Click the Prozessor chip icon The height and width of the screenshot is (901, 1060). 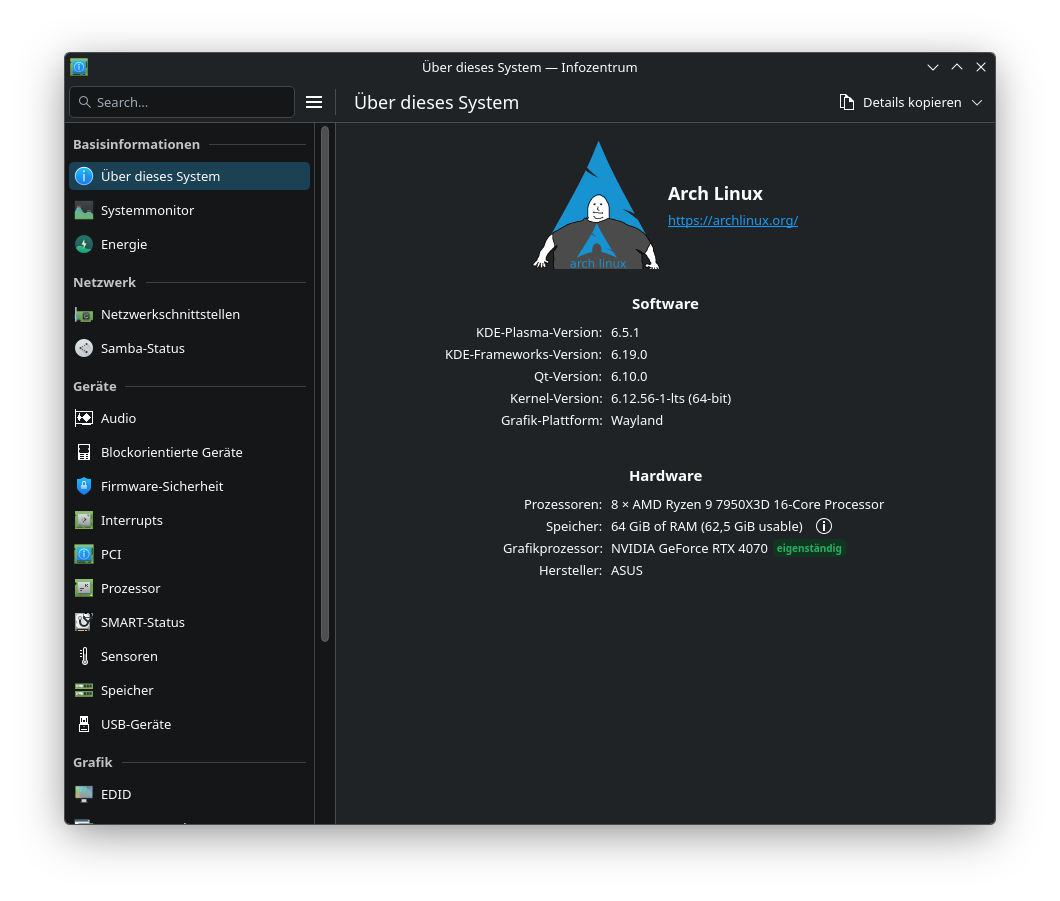pos(84,589)
